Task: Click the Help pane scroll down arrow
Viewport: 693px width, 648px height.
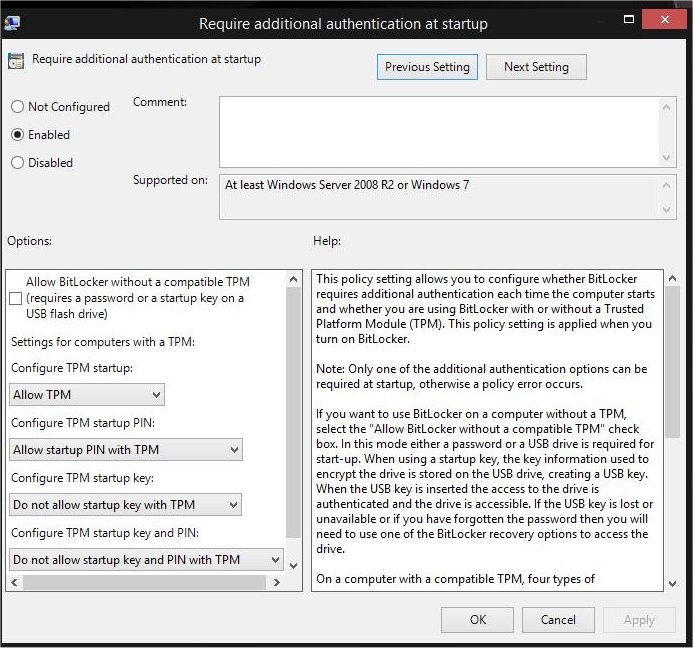Action: tap(673, 583)
